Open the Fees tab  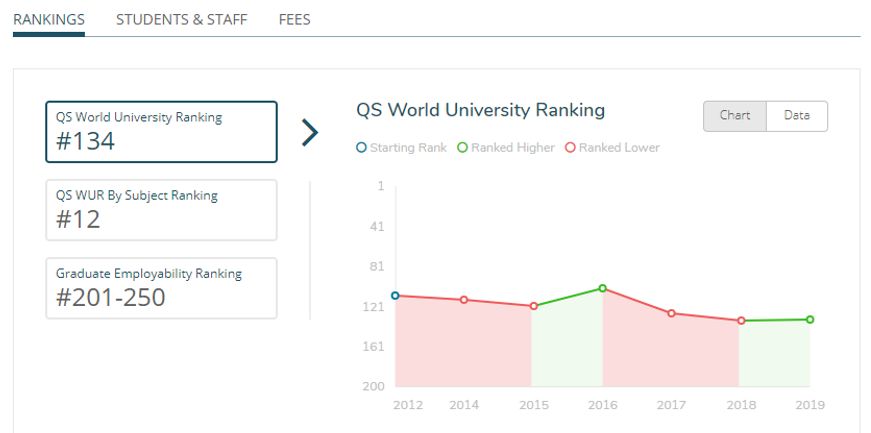[x=294, y=20]
